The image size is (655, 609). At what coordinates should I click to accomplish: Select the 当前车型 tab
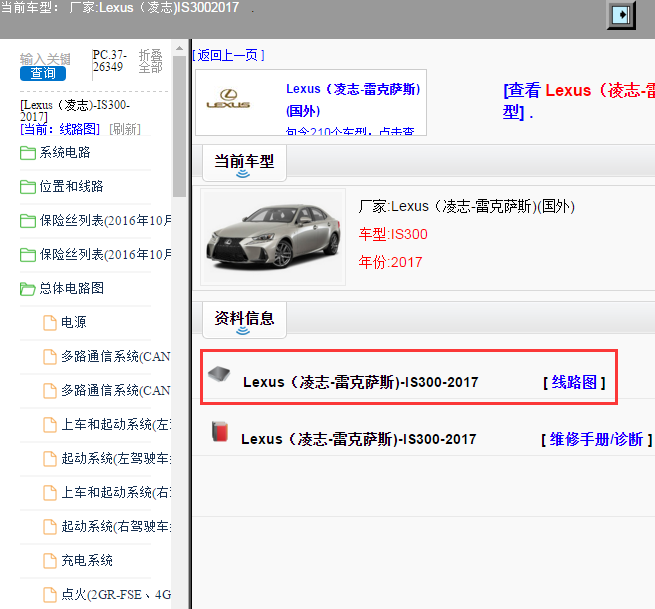pyautogui.click(x=244, y=162)
